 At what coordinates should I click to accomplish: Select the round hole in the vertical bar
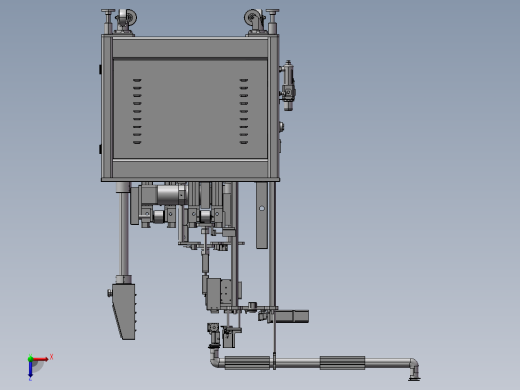(x=262, y=208)
